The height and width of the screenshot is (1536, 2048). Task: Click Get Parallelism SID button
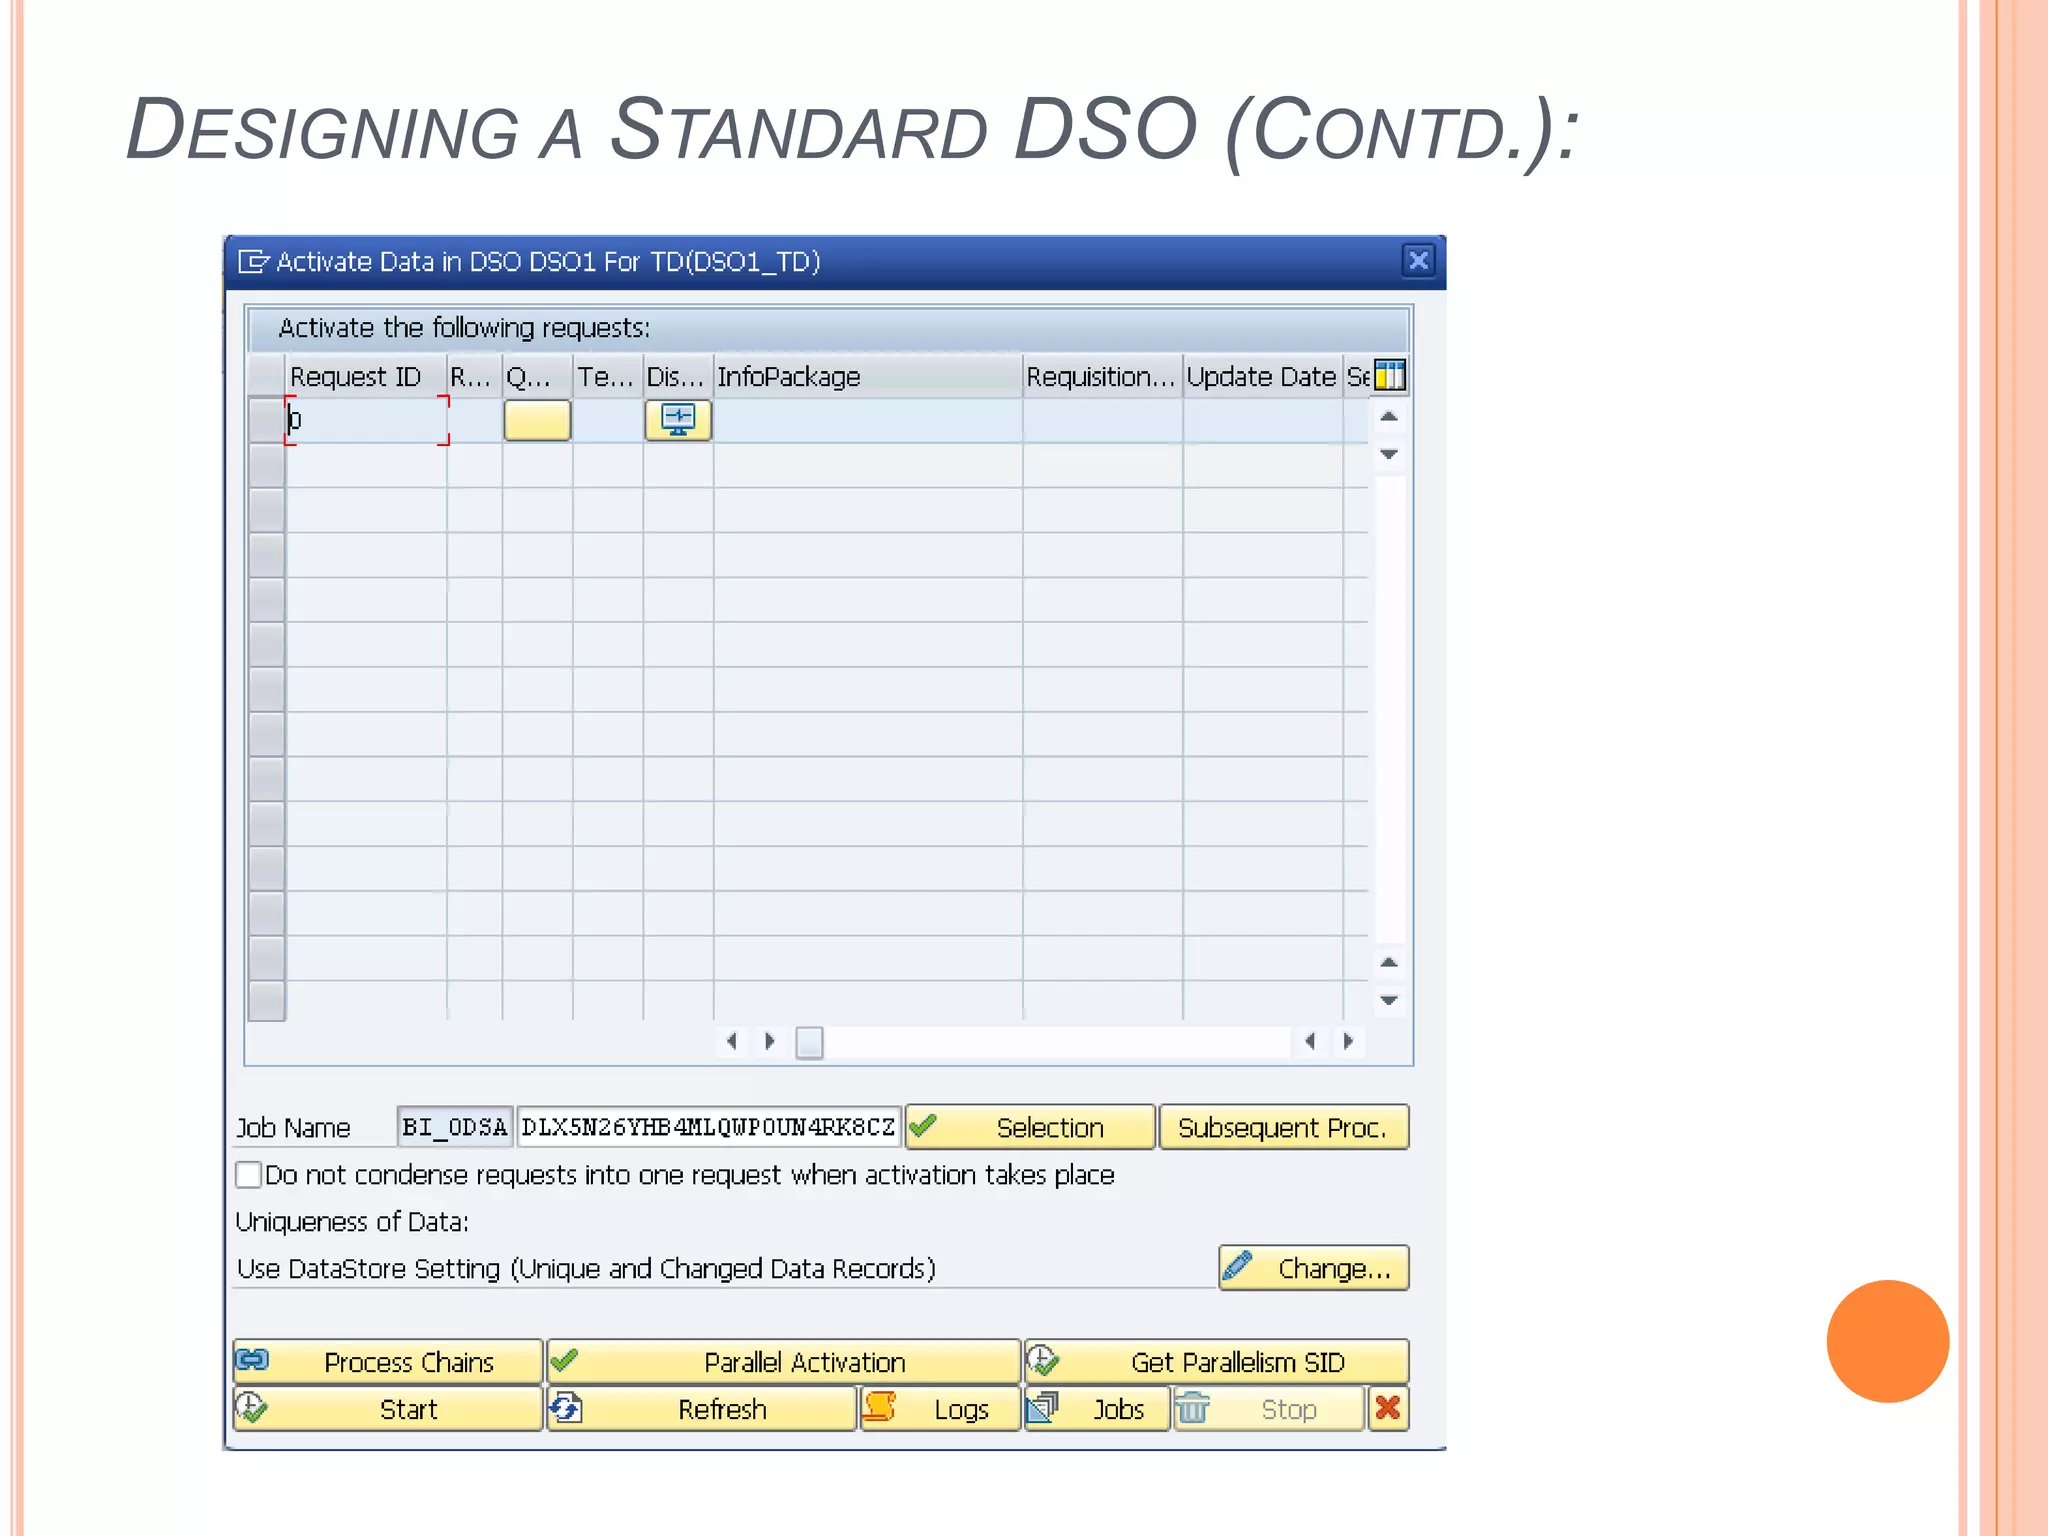1217,1362
